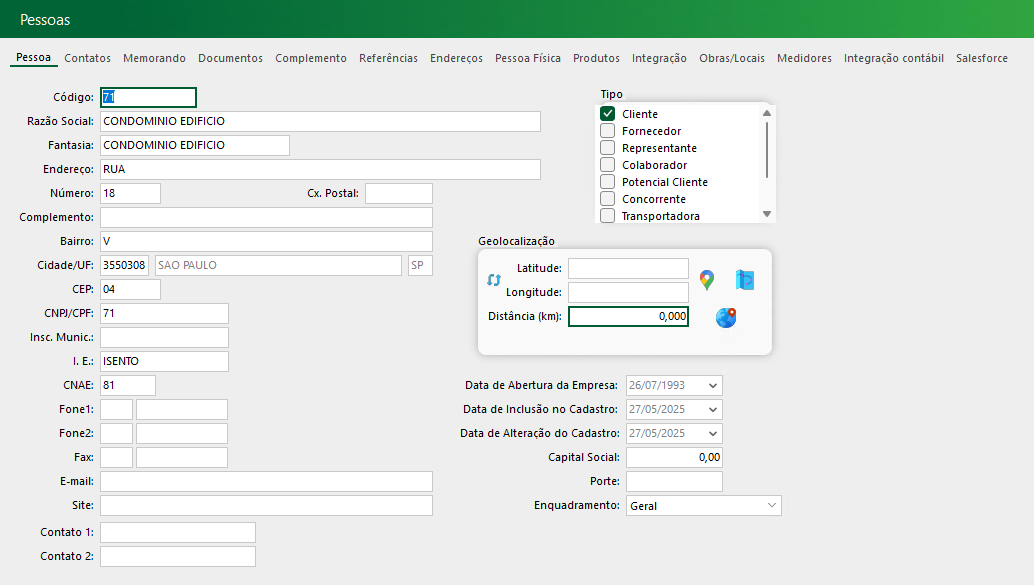Switch to the Medidores tab

804,58
